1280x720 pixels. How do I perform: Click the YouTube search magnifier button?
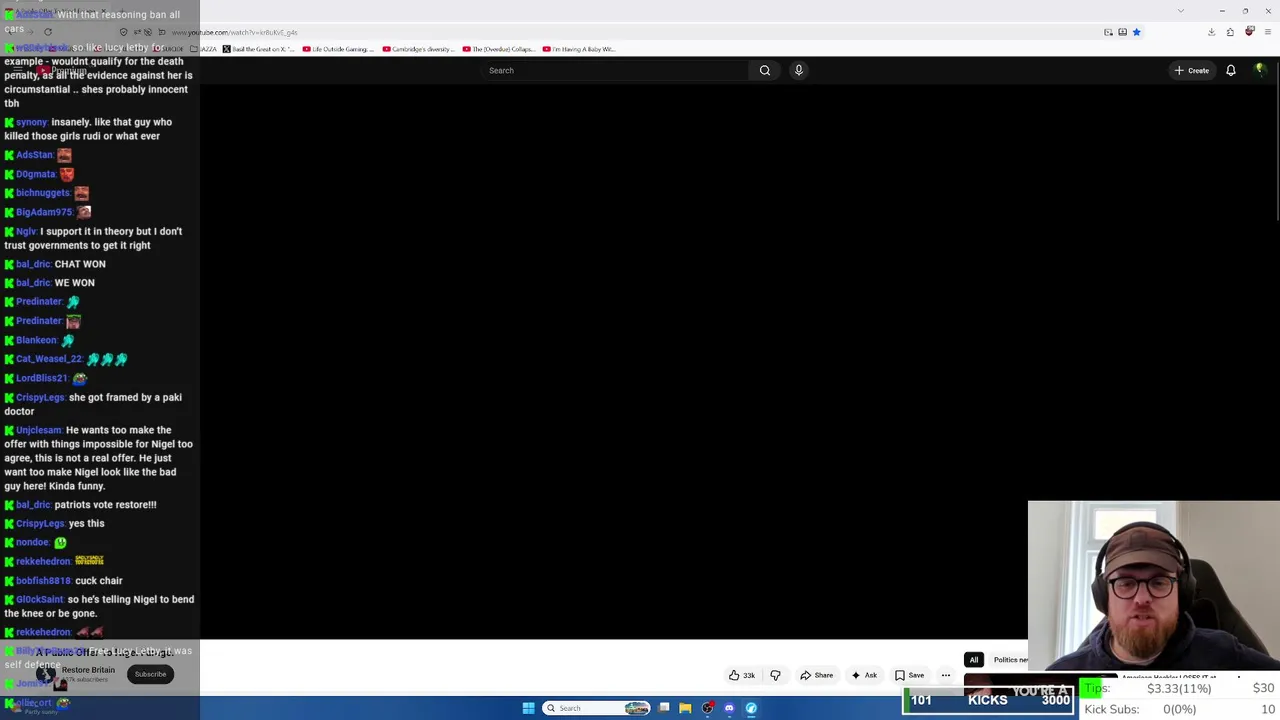(765, 70)
